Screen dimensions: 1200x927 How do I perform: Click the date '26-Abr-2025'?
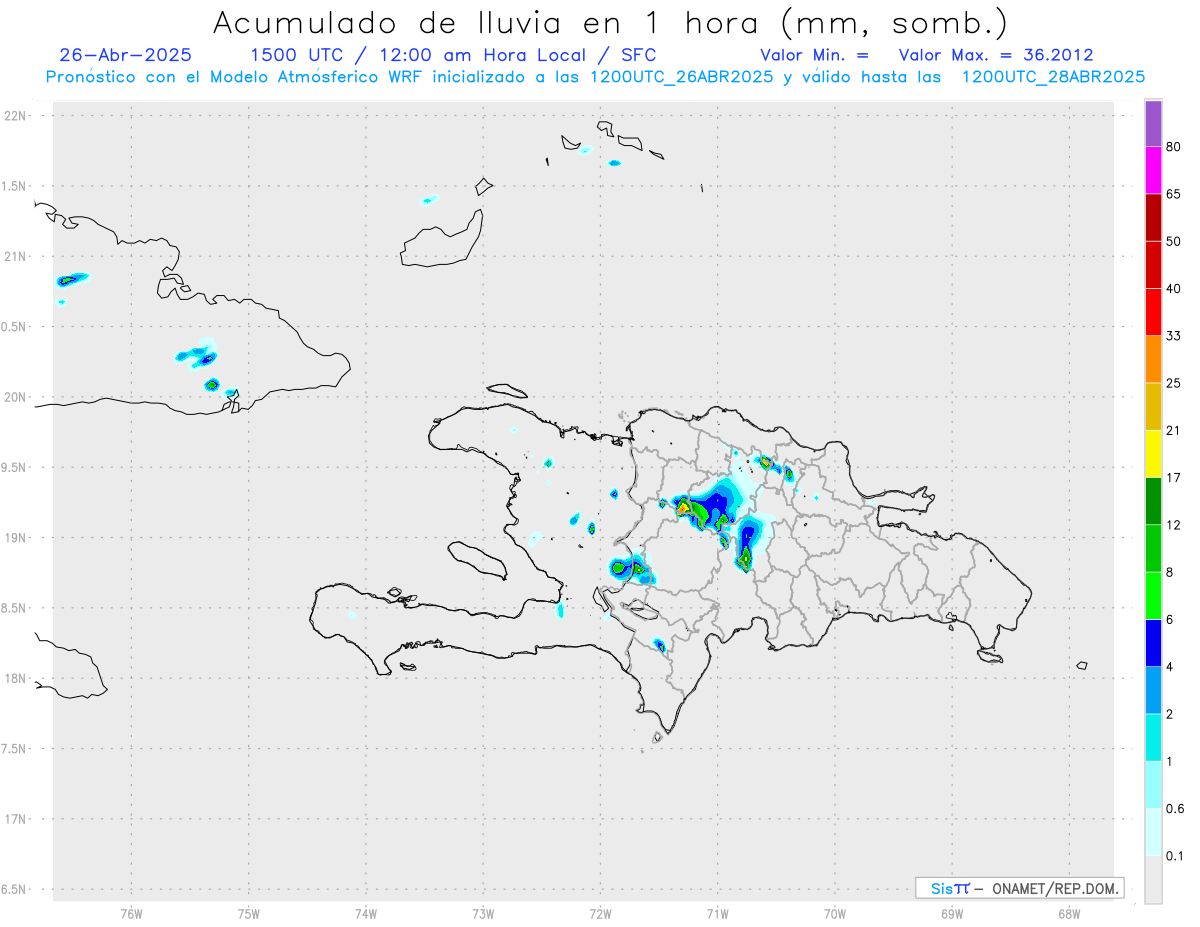click(x=126, y=55)
